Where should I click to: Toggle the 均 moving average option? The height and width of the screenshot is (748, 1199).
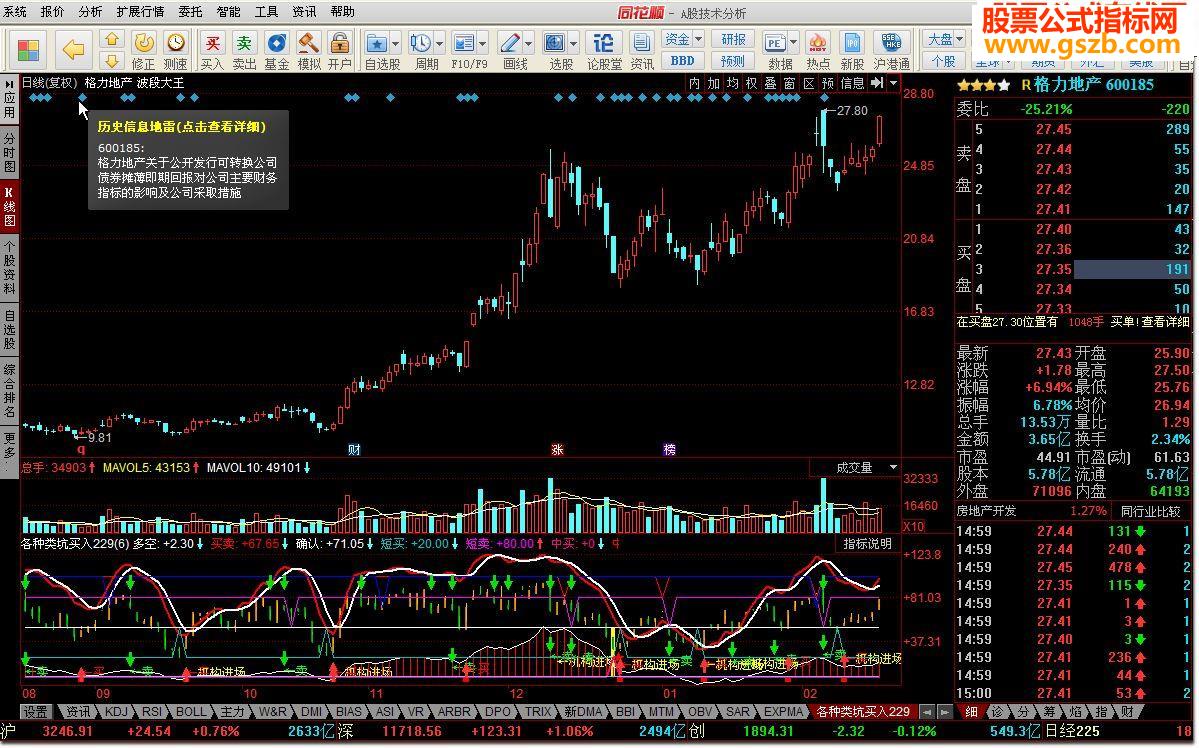point(733,83)
